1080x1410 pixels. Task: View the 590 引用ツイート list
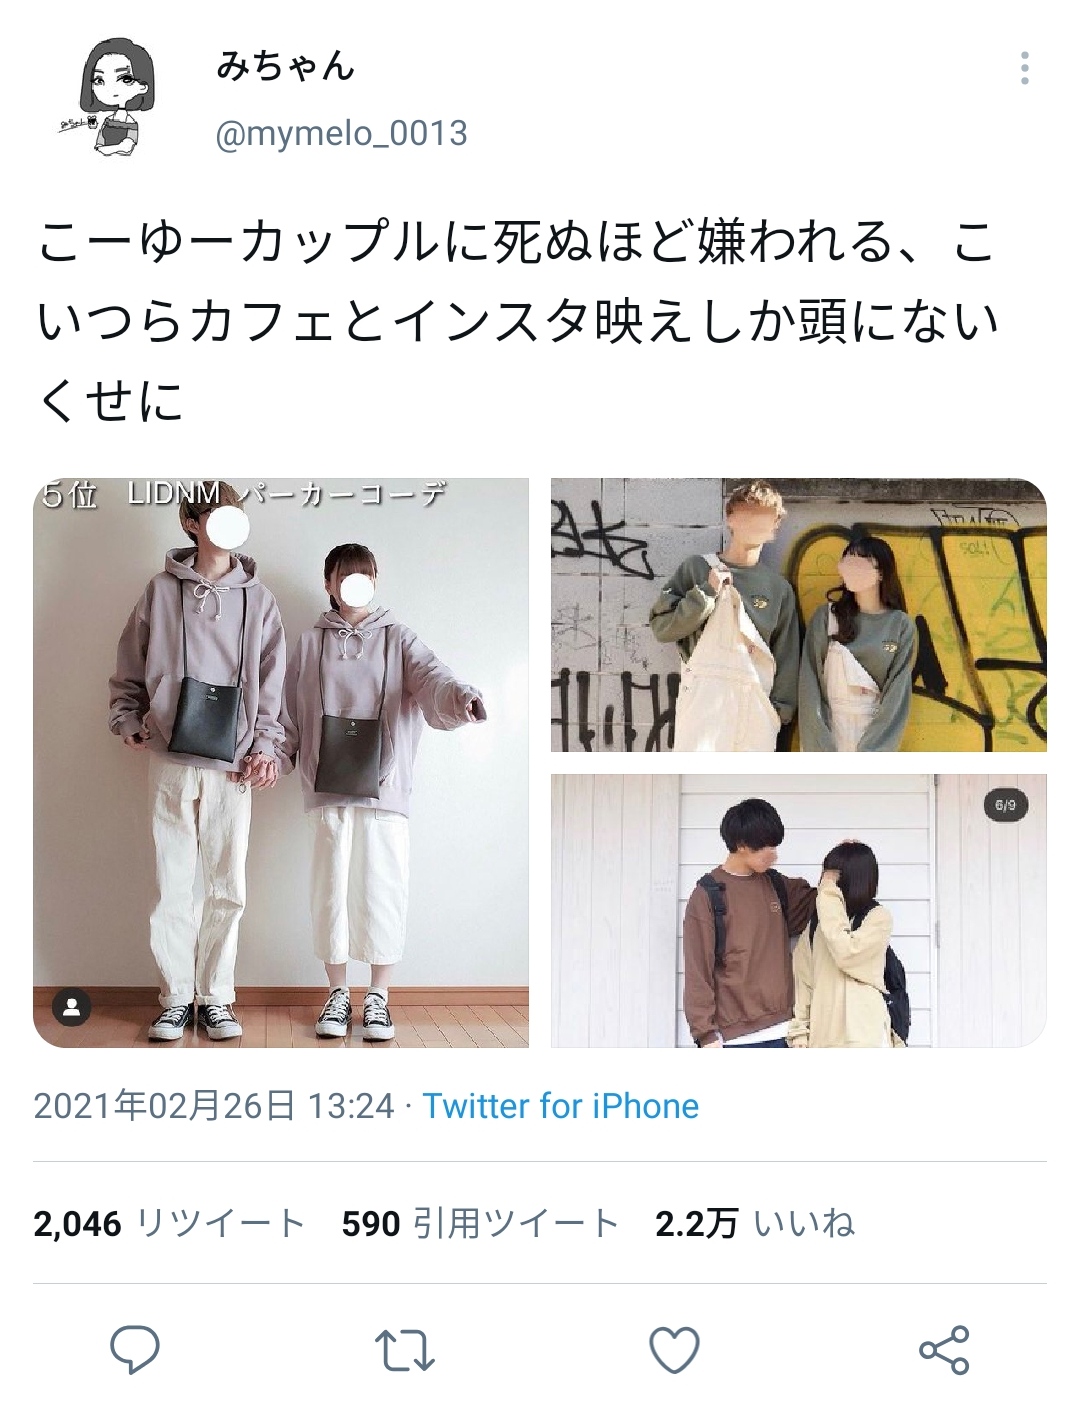480,1223
